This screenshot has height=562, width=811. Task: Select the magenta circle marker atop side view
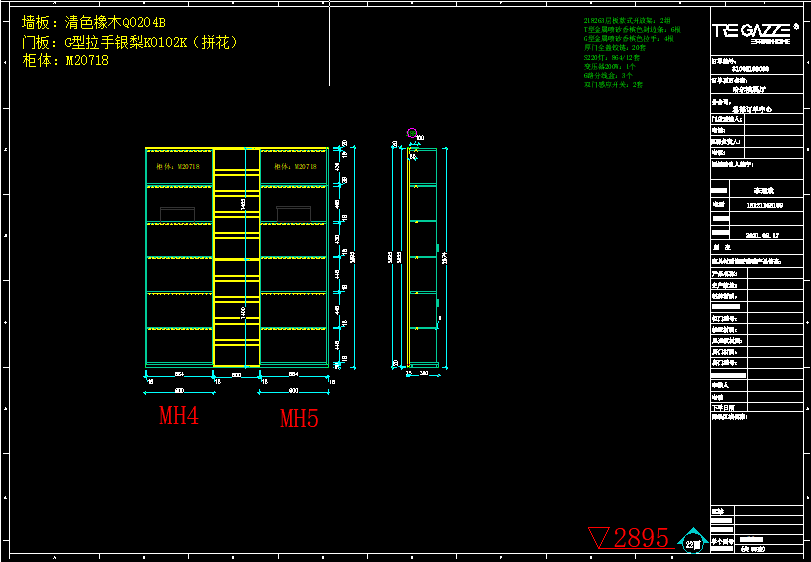point(411,132)
